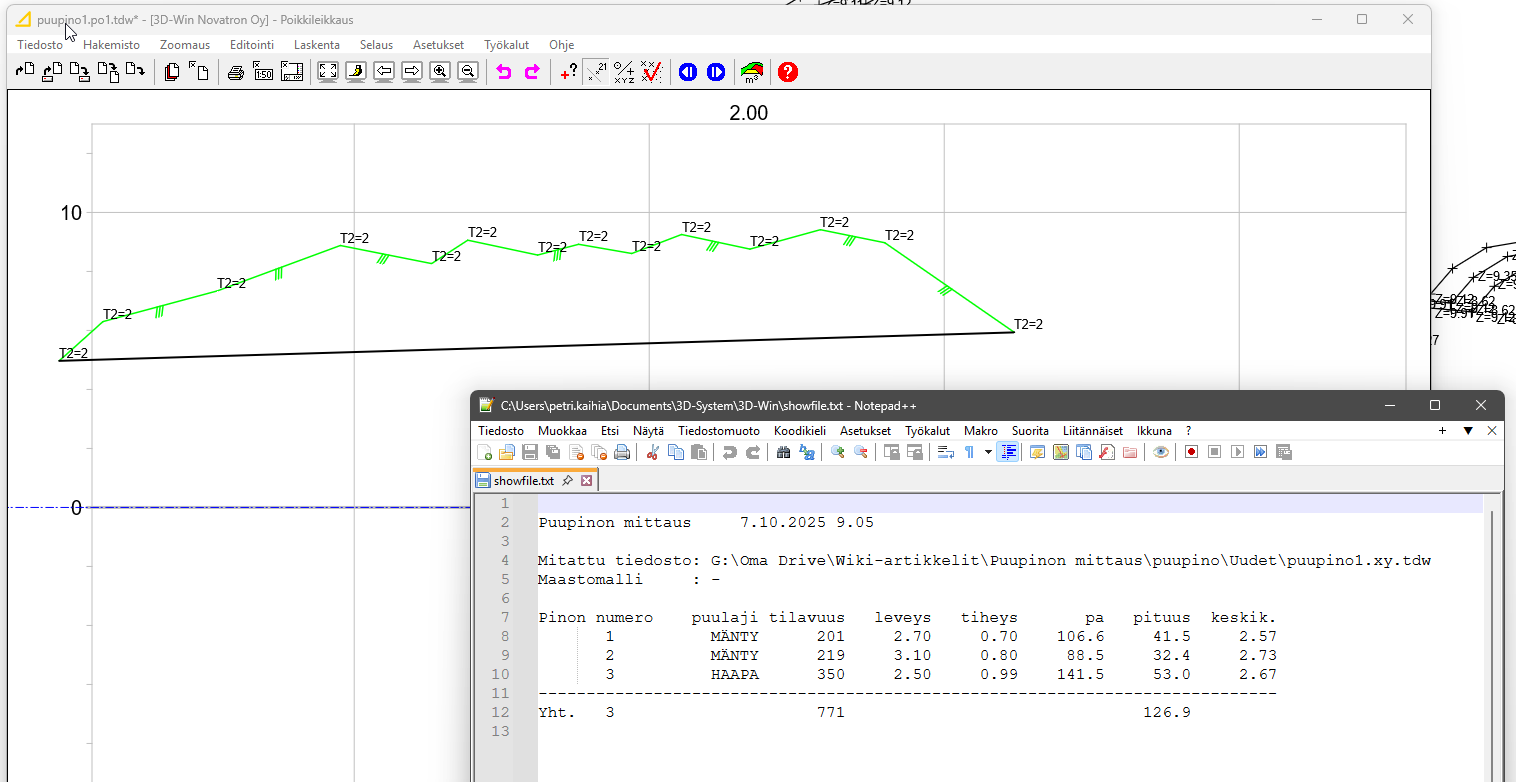Click the print icon in 3D-Win toolbar
Image resolution: width=1516 pixels, height=782 pixels.
(236, 72)
